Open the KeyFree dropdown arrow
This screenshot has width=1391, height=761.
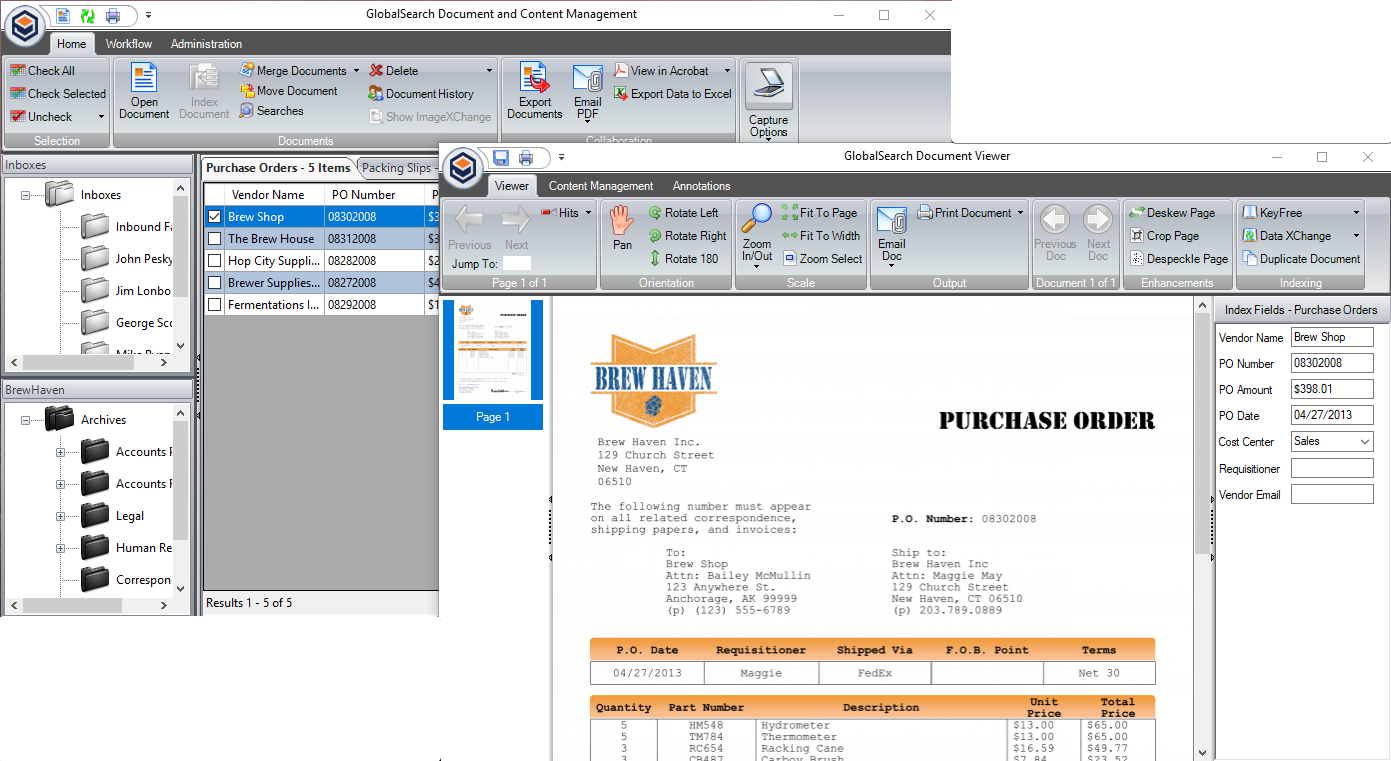1356,213
